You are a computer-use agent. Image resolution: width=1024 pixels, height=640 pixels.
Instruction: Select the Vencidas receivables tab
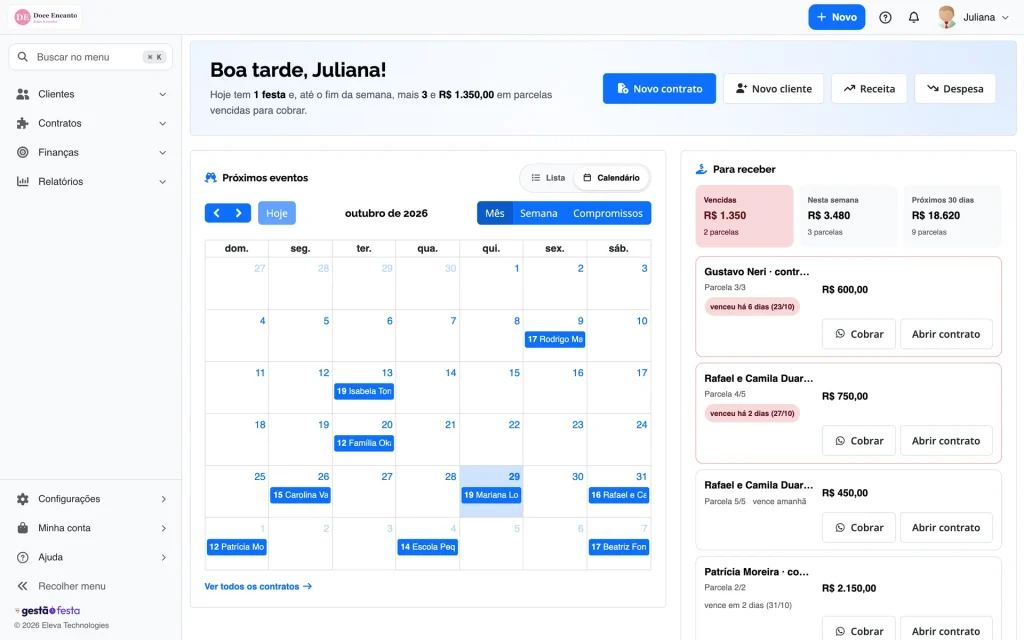click(744, 216)
